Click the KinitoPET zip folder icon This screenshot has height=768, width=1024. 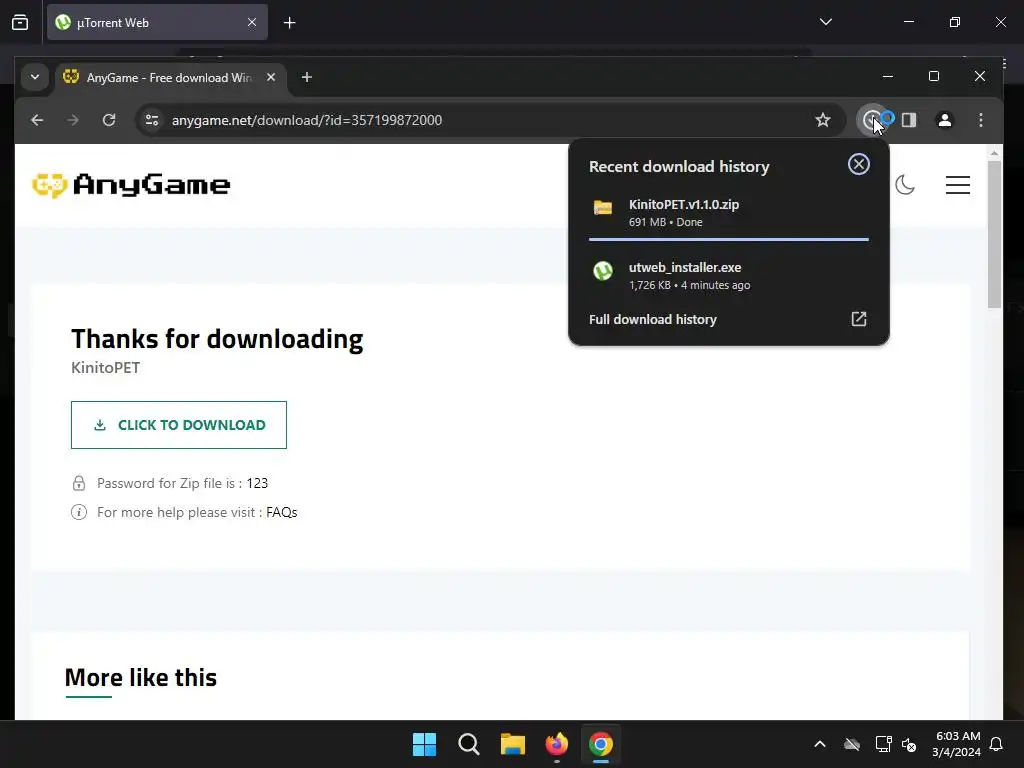pos(603,208)
